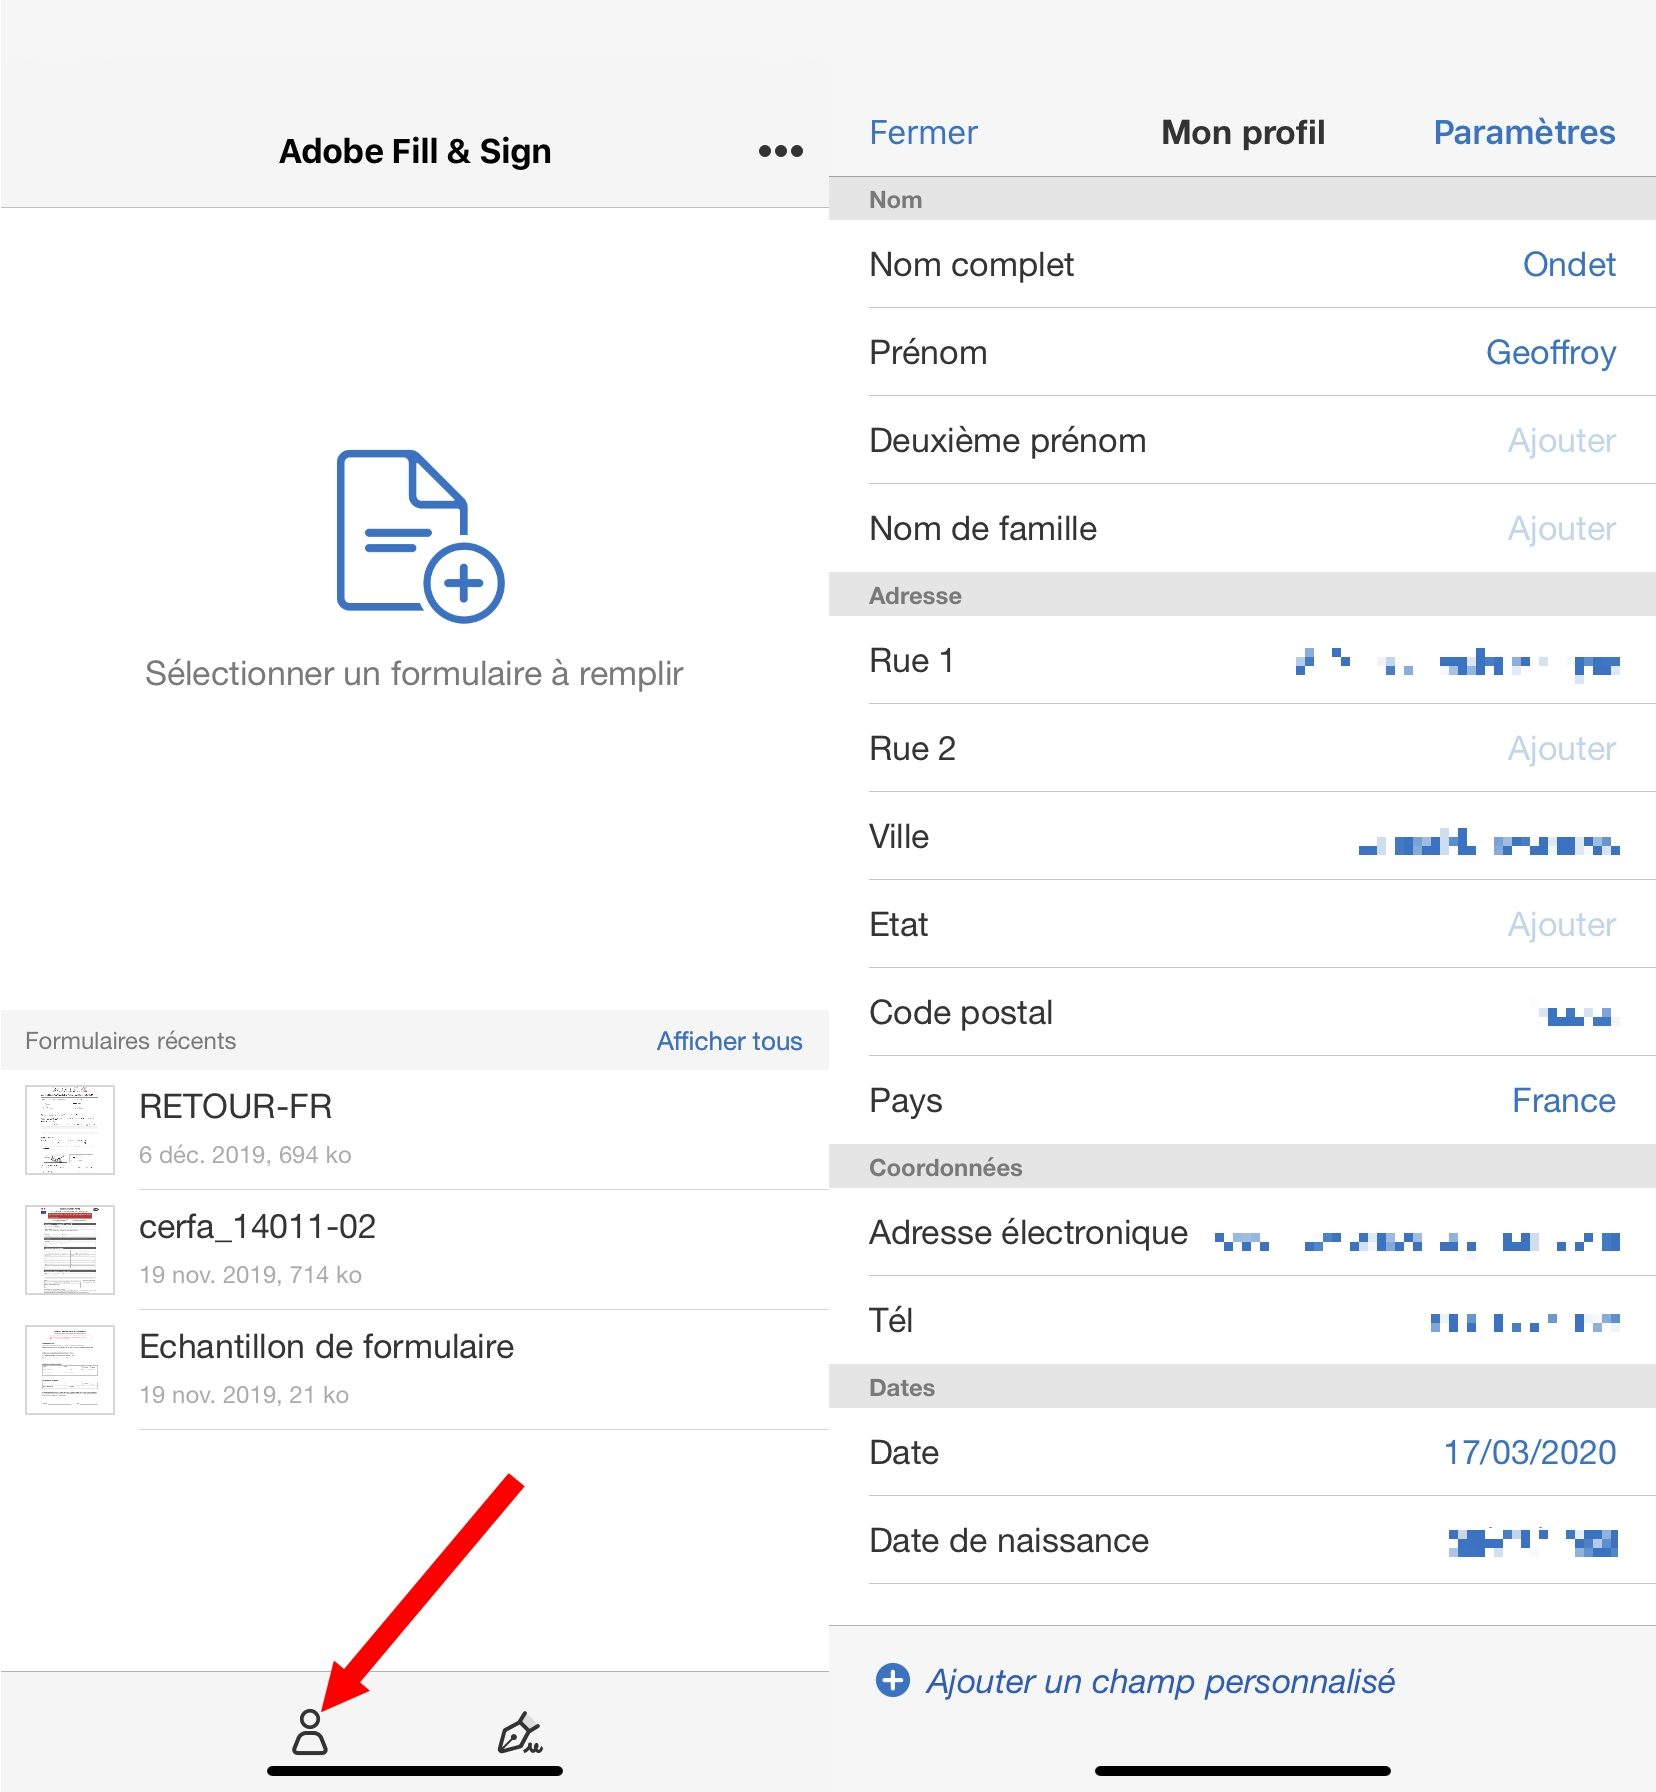Select Sélectionner un formulaire à remplir
The image size is (1656, 1792).
[414, 673]
